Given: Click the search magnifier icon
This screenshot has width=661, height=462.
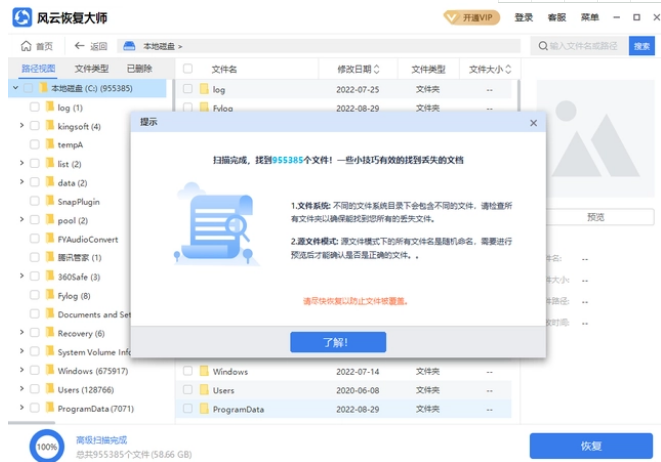Looking at the screenshot, I should click(x=543, y=46).
